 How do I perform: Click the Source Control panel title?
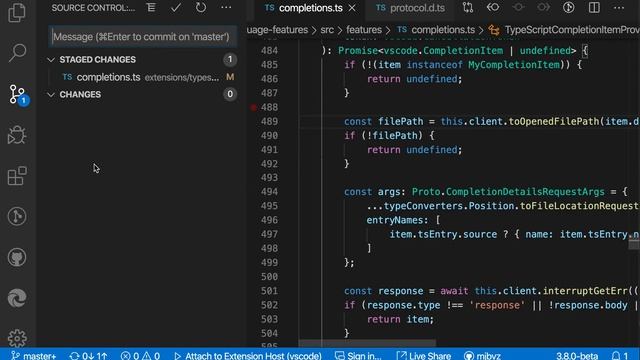(x=93, y=8)
